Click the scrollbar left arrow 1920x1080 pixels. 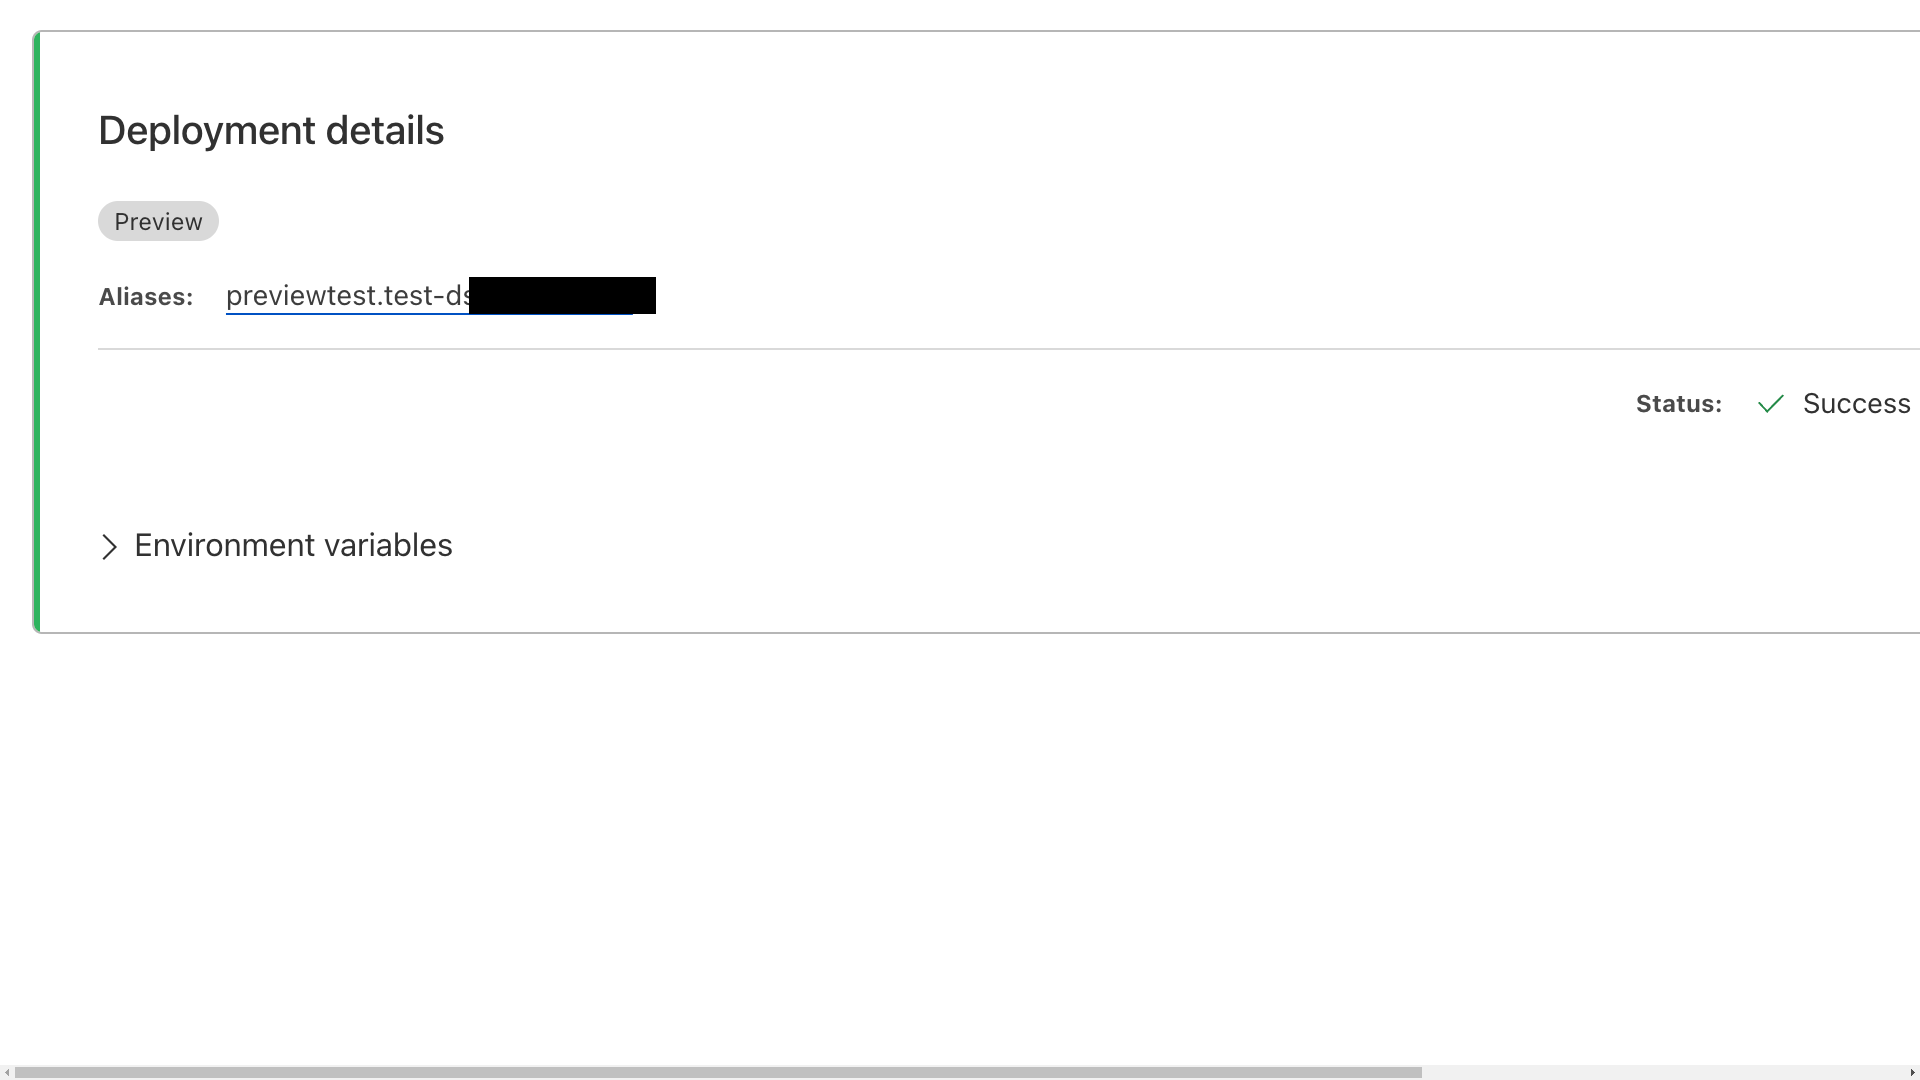(7, 1072)
